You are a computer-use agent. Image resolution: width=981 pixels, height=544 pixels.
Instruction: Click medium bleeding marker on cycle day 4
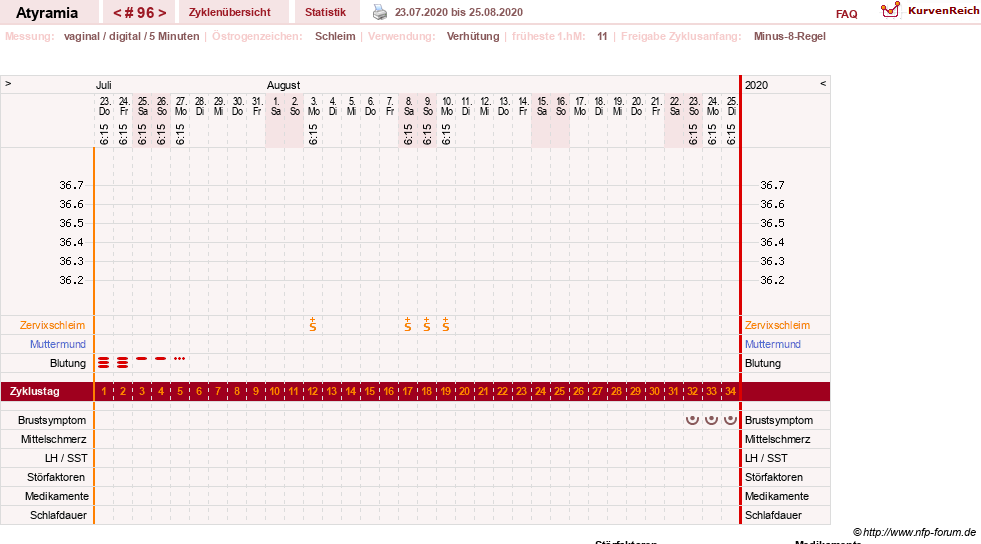[161, 358]
